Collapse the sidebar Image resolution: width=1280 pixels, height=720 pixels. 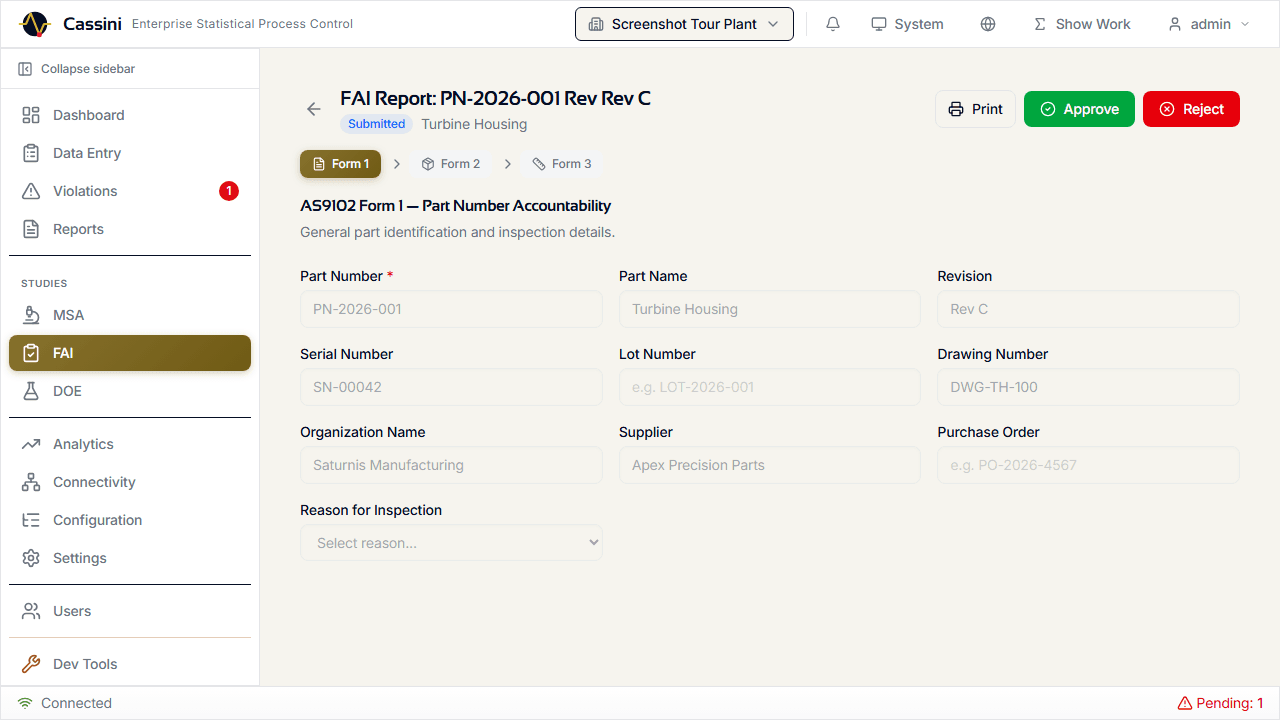[75, 68]
